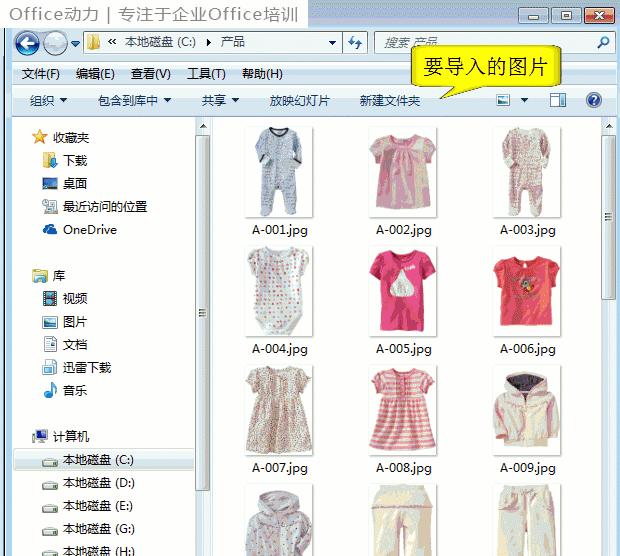Open the 查看(V) menu
The width and height of the screenshot is (620, 556).
click(151, 74)
